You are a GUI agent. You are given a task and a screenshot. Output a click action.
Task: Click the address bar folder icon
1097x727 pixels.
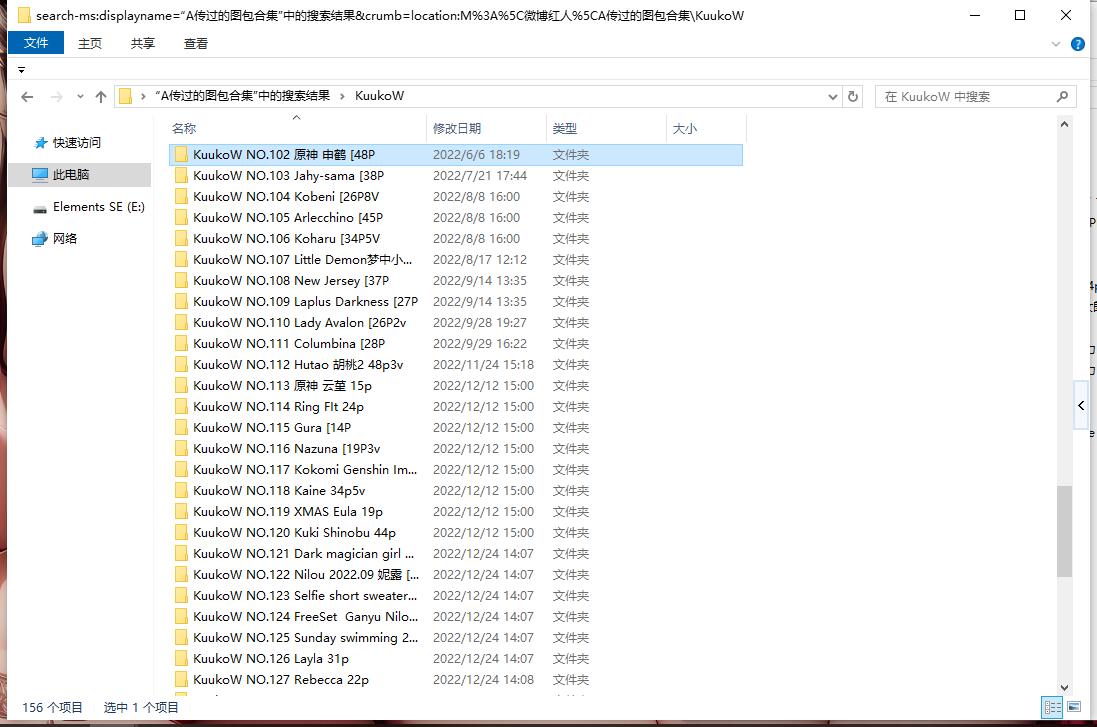pyautogui.click(x=126, y=97)
